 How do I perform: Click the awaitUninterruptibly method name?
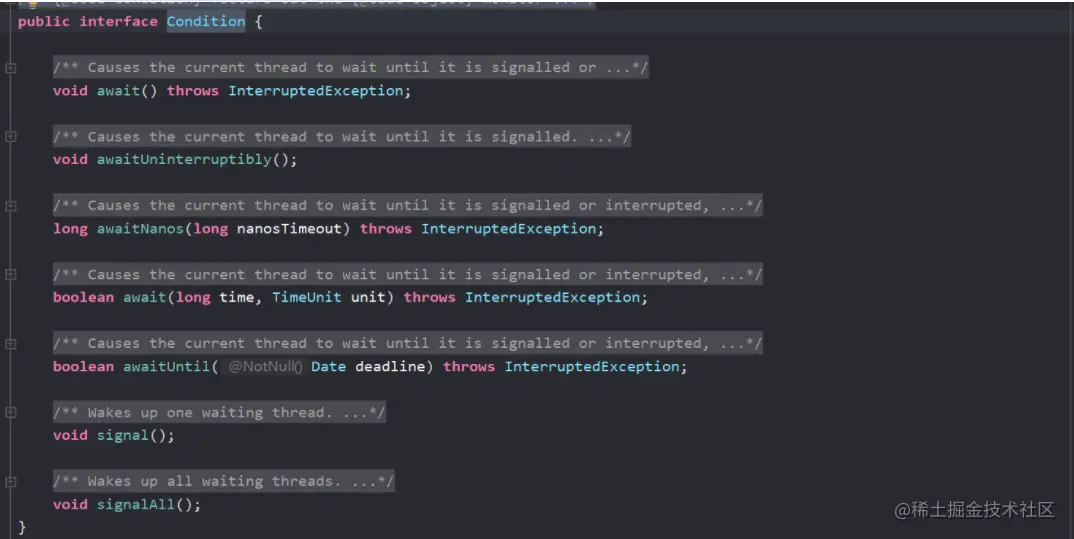click(184, 160)
